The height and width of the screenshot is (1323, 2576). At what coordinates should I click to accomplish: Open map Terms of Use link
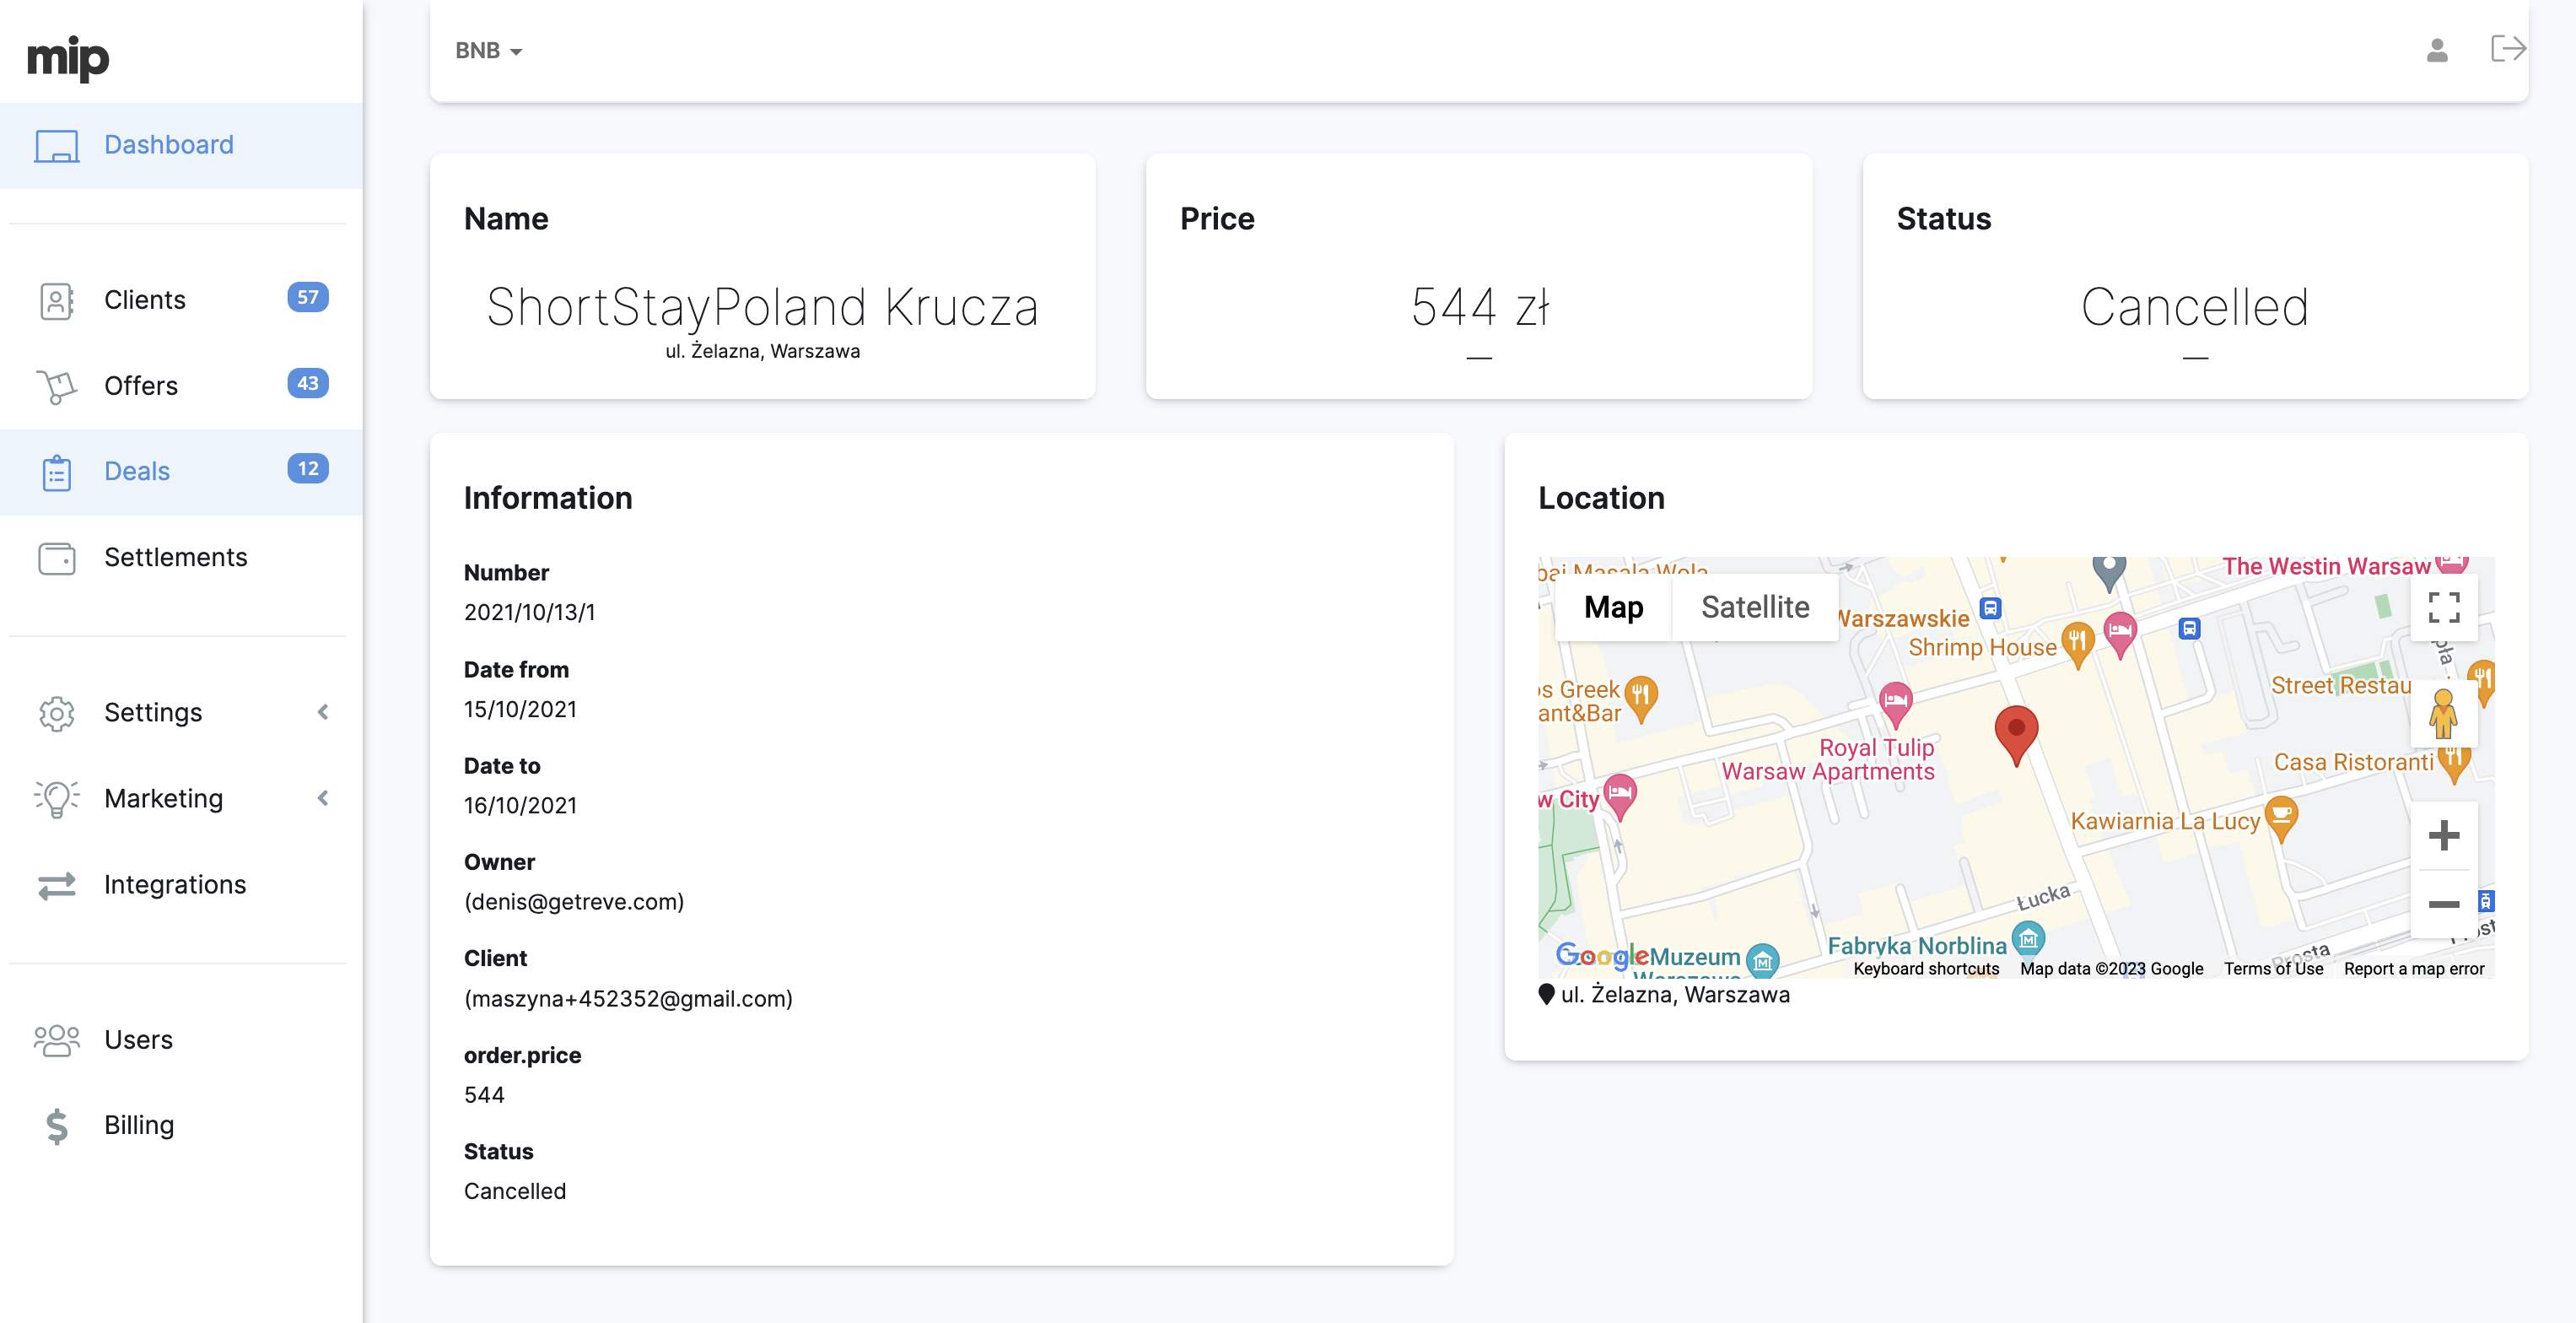coord(2272,968)
